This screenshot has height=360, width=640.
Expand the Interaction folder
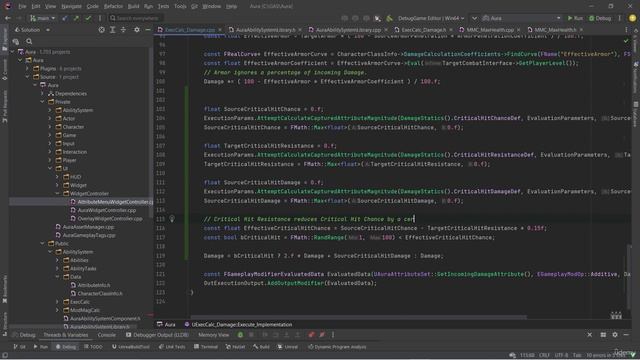pos(50,152)
